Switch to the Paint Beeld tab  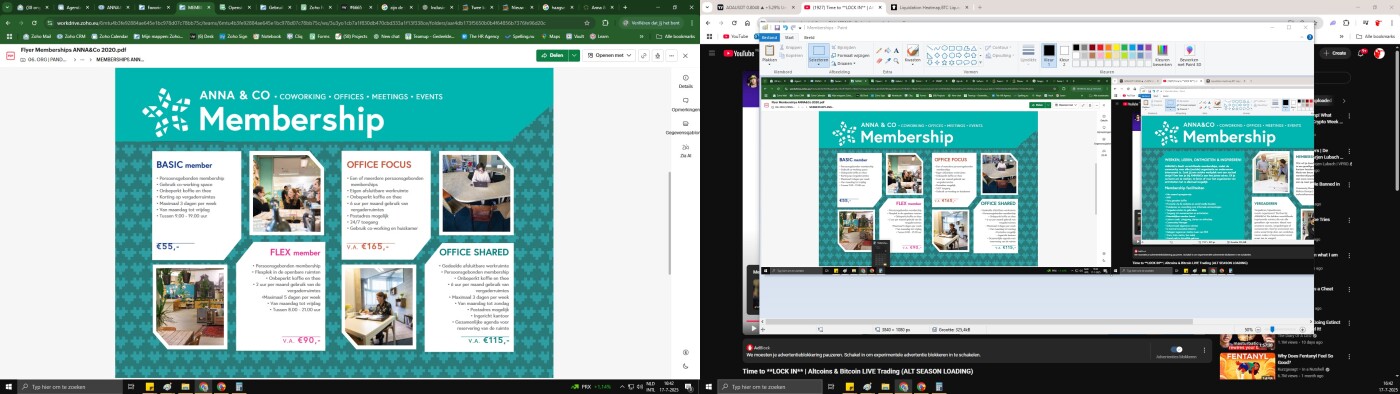[810, 37]
